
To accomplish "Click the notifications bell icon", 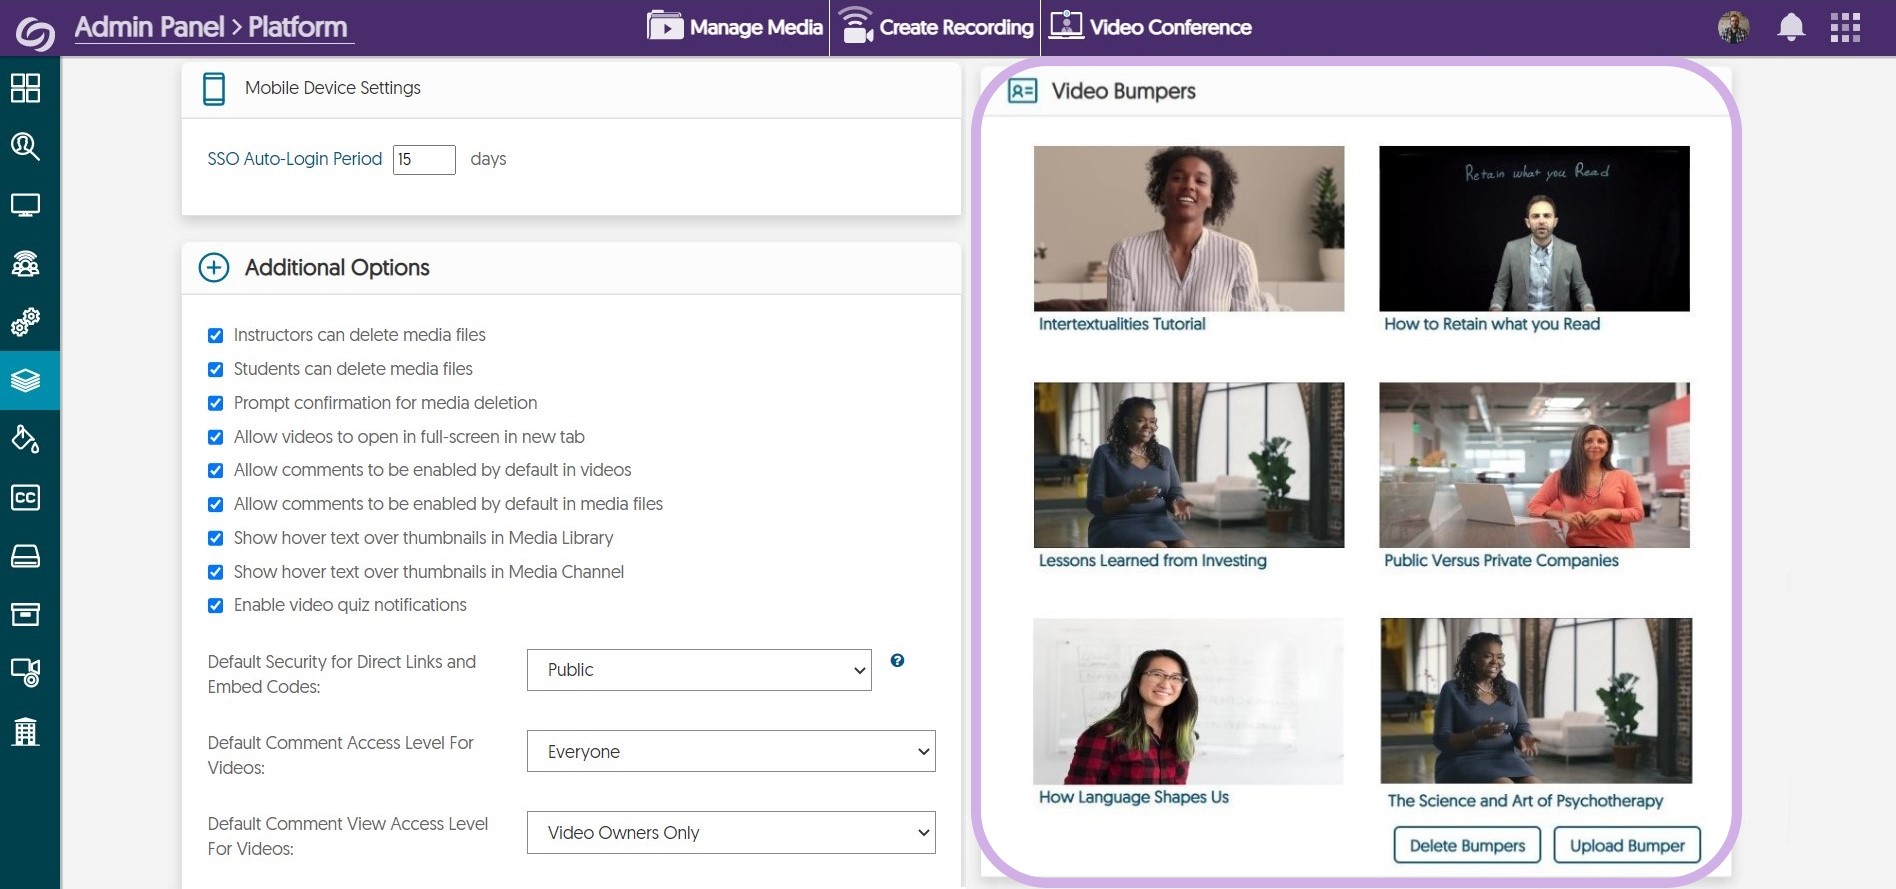I will coord(1790,27).
